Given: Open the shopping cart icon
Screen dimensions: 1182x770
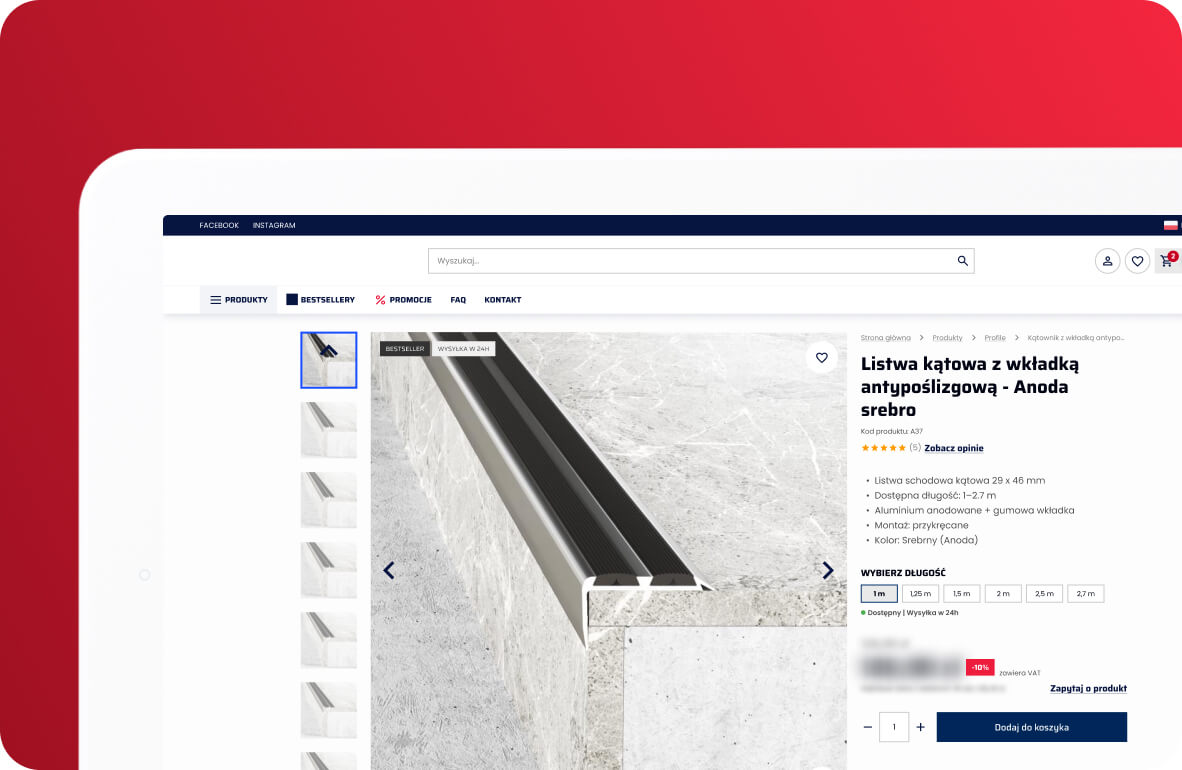Looking at the screenshot, I should 1168,261.
